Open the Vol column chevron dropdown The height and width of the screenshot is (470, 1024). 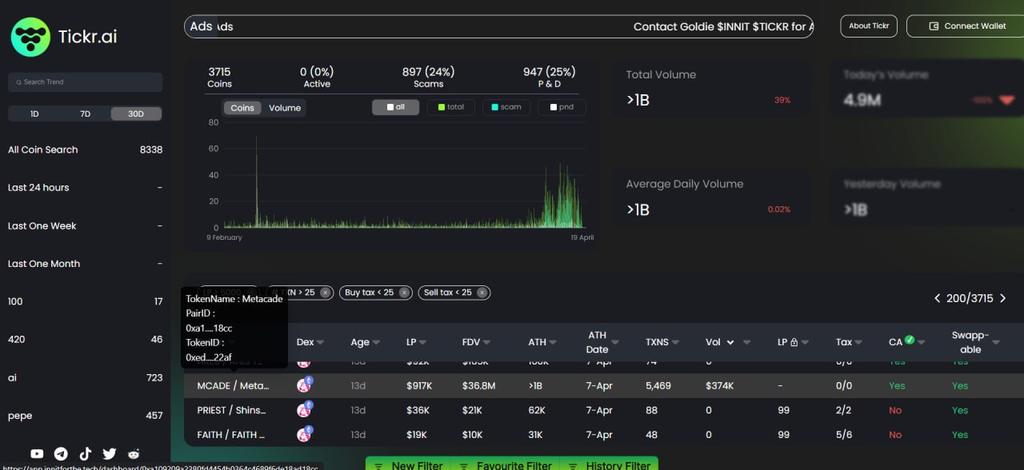coord(730,343)
